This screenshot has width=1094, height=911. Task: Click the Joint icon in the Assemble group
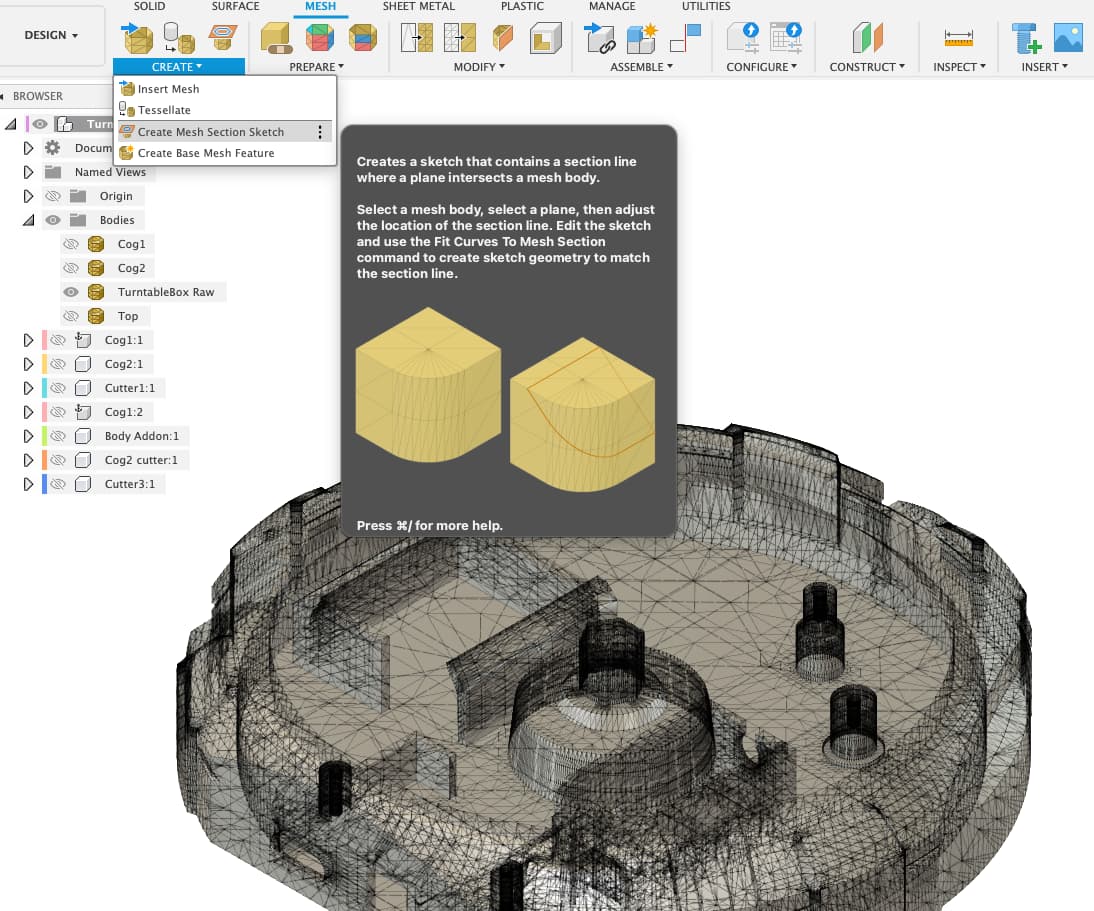tap(600, 38)
